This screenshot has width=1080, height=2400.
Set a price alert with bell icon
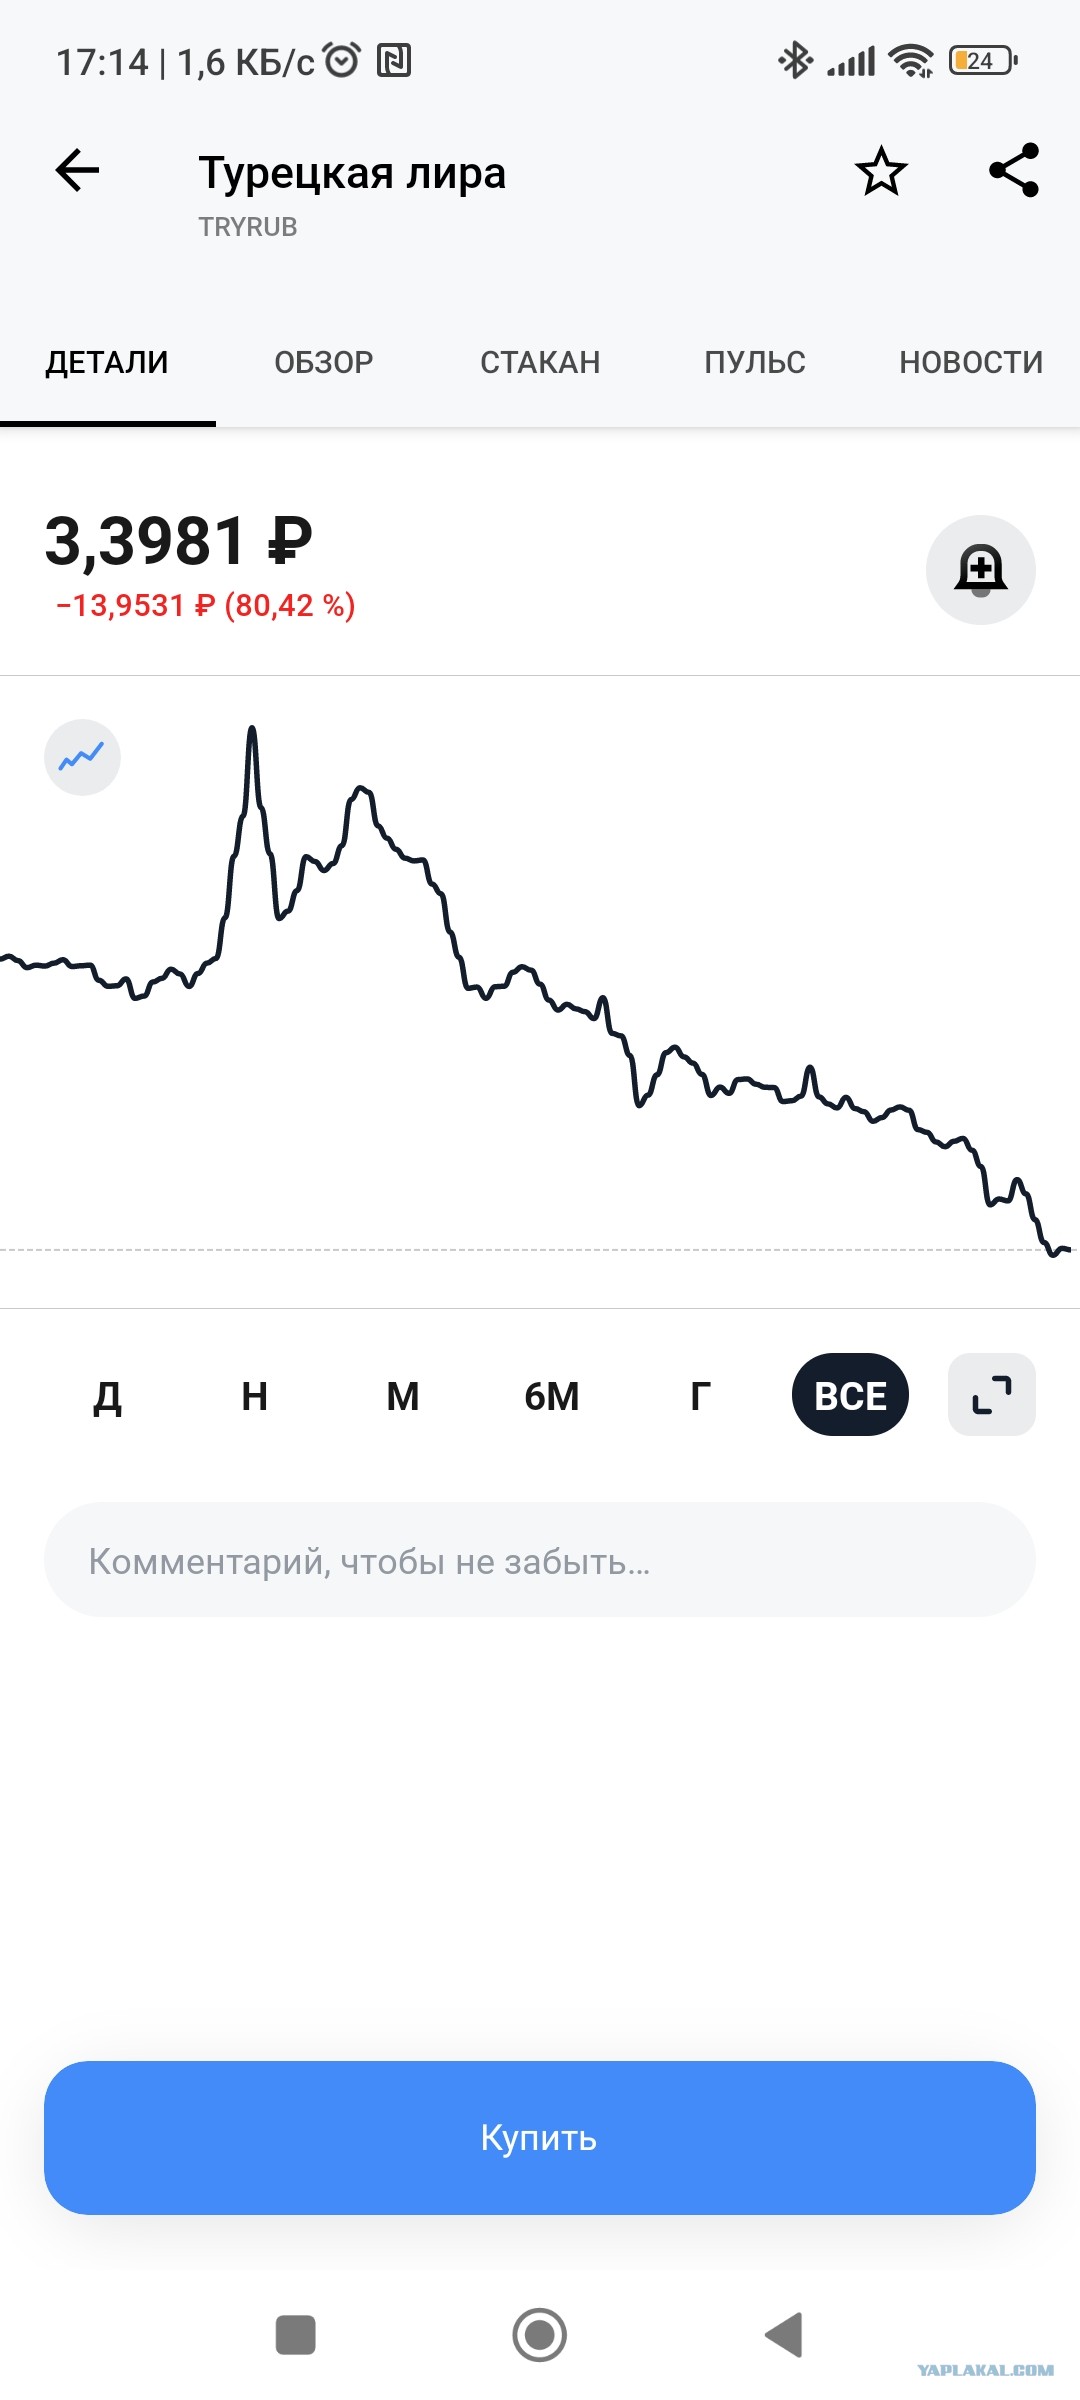click(981, 570)
